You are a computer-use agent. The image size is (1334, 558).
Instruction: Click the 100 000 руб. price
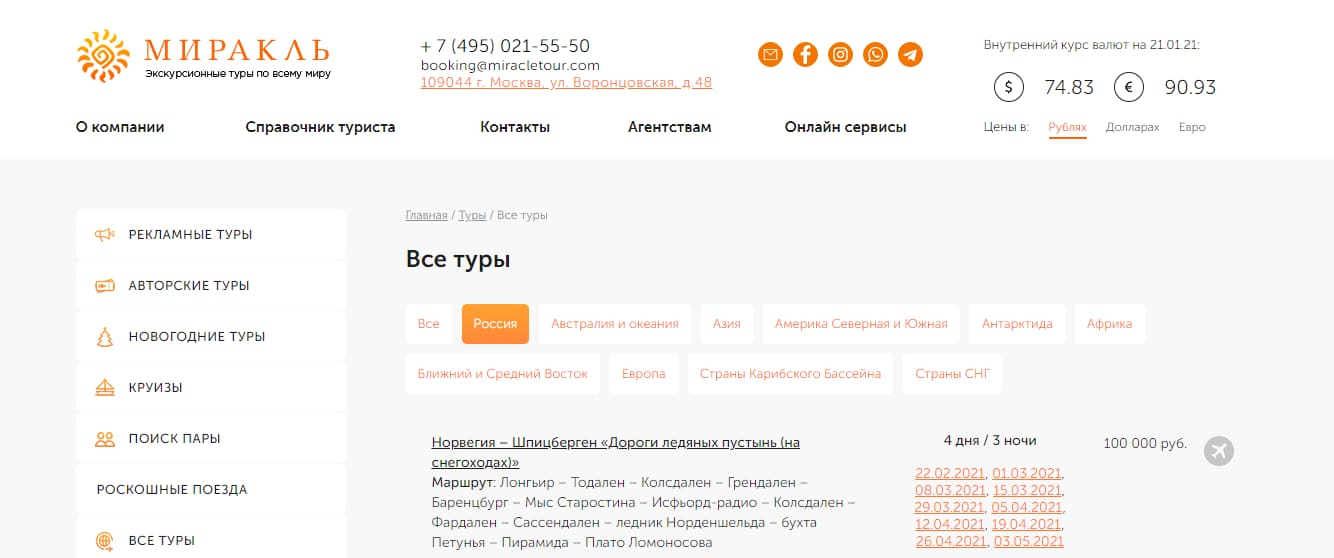tap(1145, 443)
